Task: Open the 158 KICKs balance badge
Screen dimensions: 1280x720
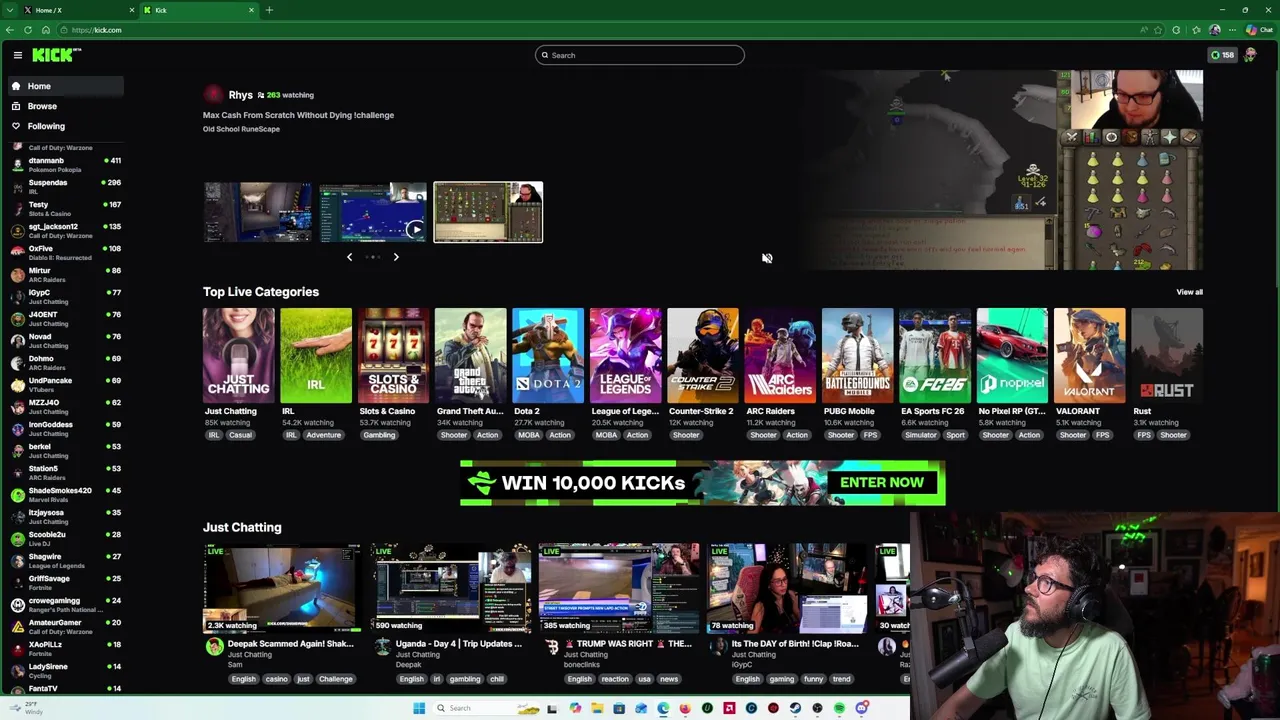Action: (1222, 55)
